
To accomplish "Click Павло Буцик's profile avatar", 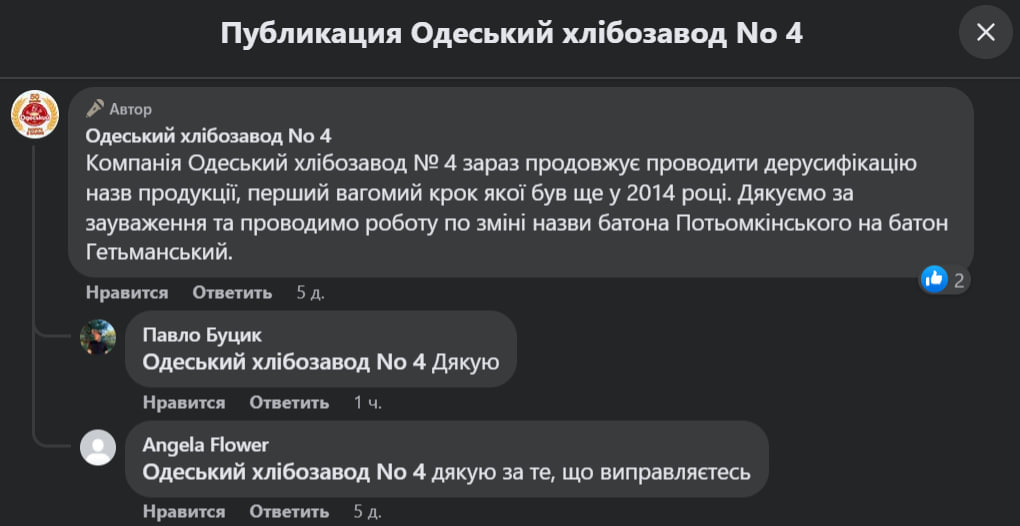I will (x=98, y=338).
